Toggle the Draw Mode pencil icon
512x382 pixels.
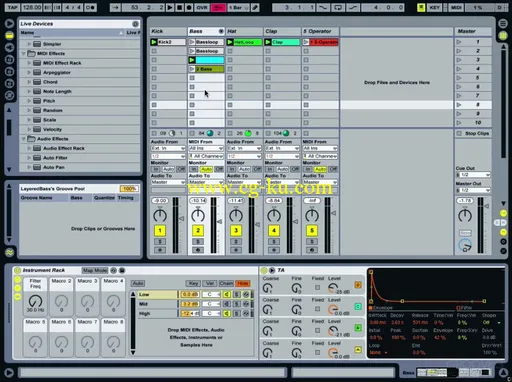click(255, 7)
